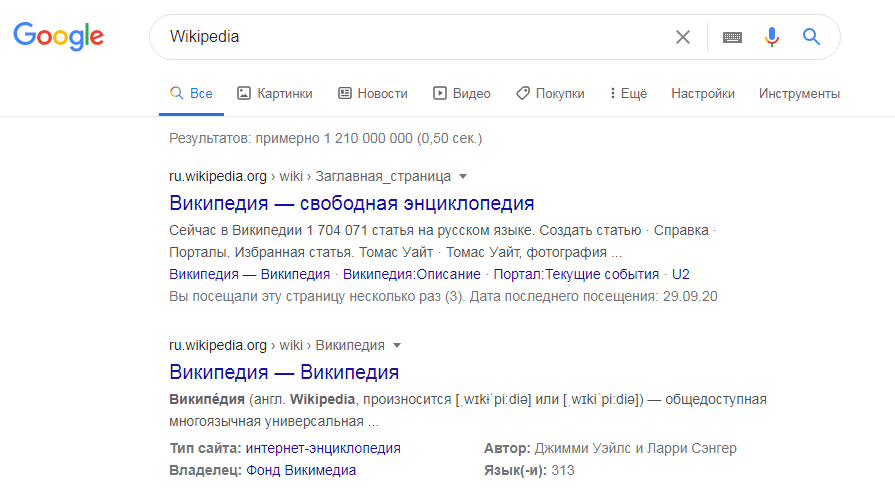Open Портал:Текущие события sitelink

(x=576, y=274)
